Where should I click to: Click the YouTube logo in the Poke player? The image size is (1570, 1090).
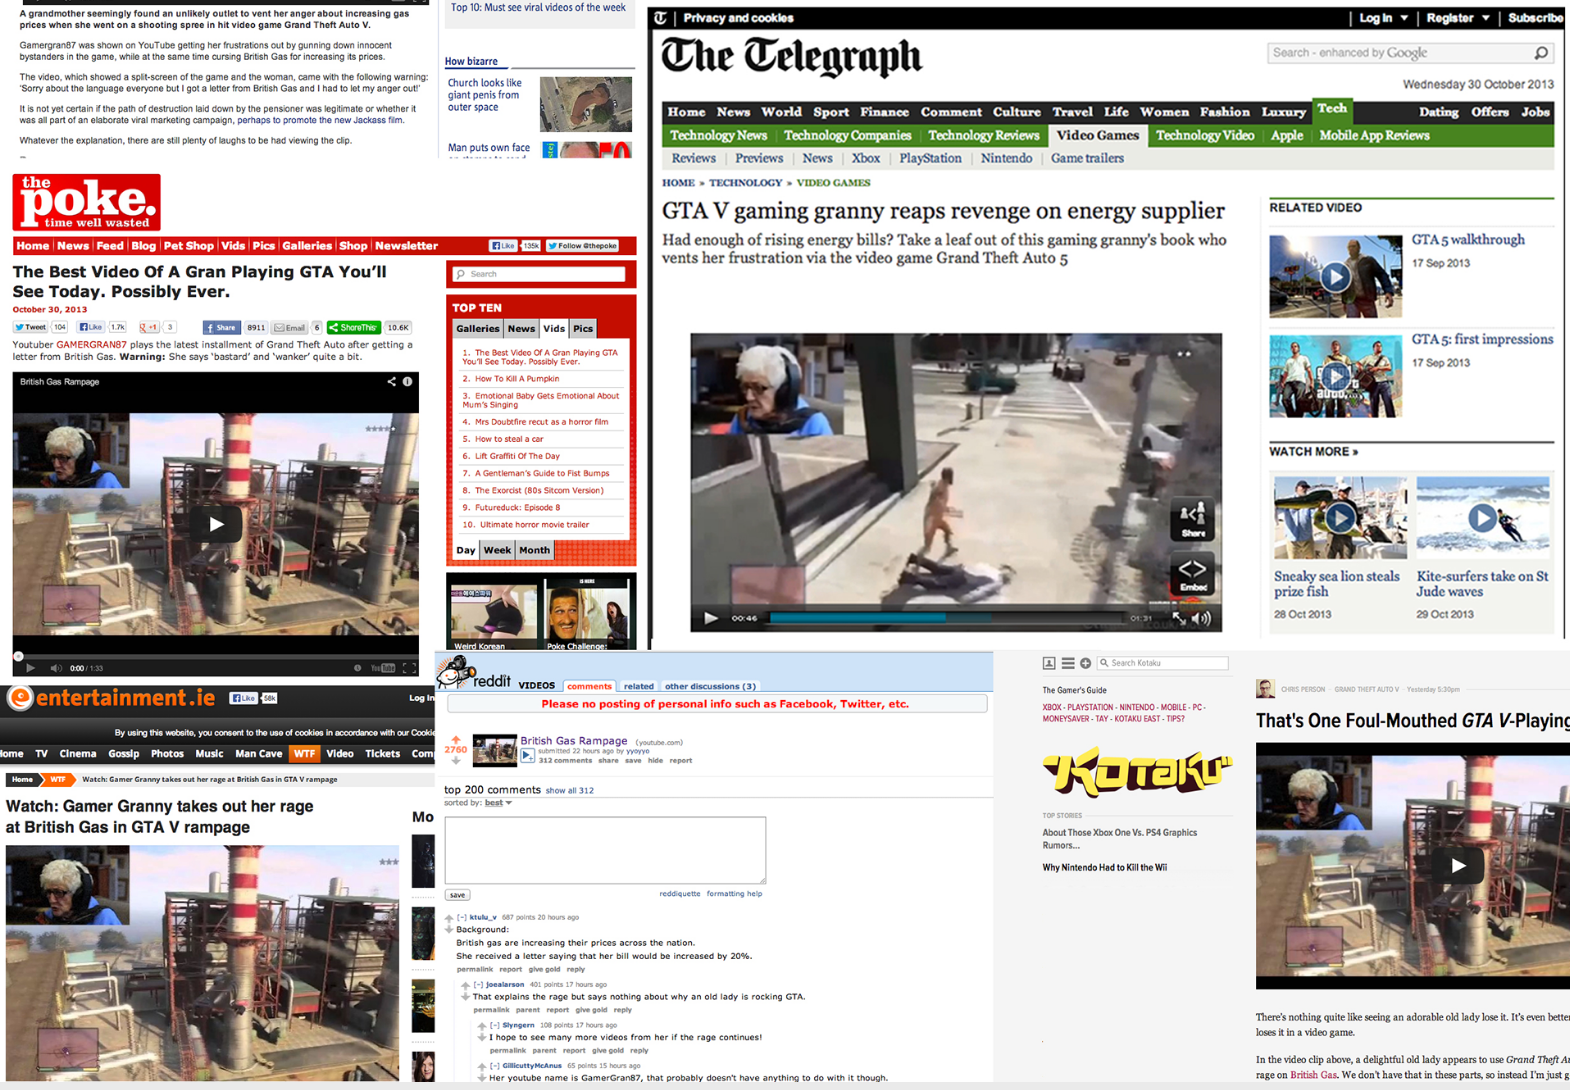click(x=383, y=668)
